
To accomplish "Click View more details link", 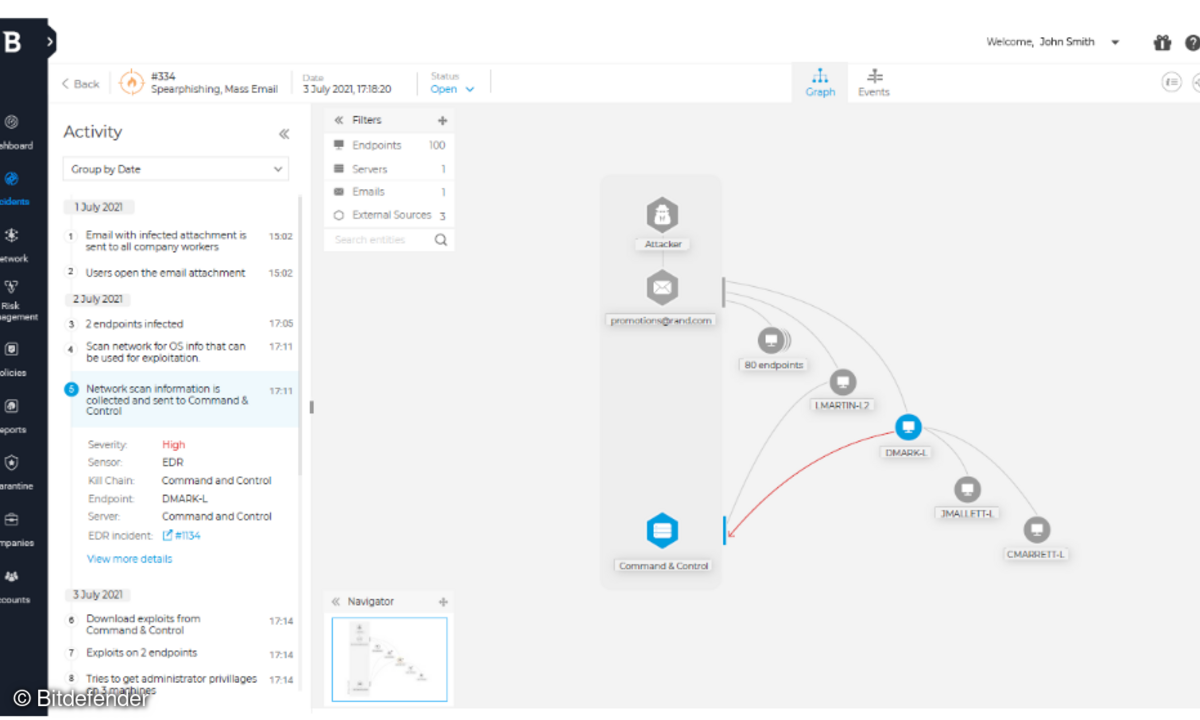I will pyautogui.click(x=129, y=559).
